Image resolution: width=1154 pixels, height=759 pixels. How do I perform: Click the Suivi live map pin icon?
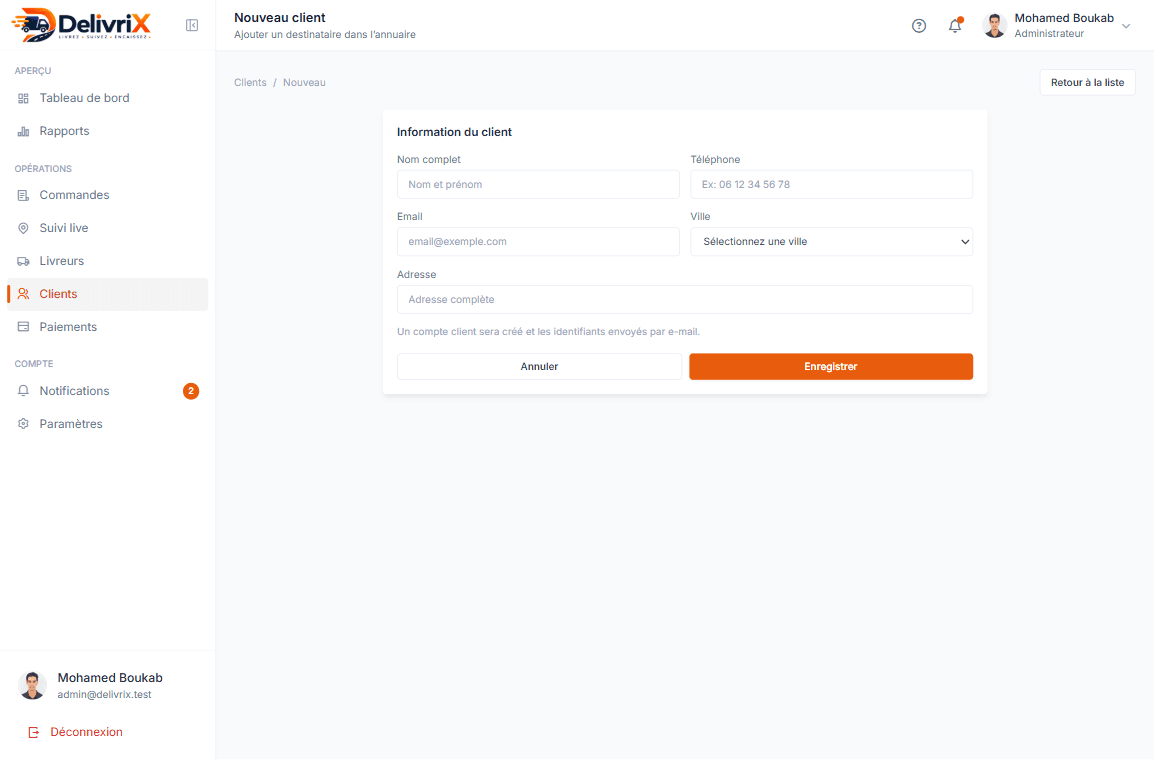(x=24, y=228)
